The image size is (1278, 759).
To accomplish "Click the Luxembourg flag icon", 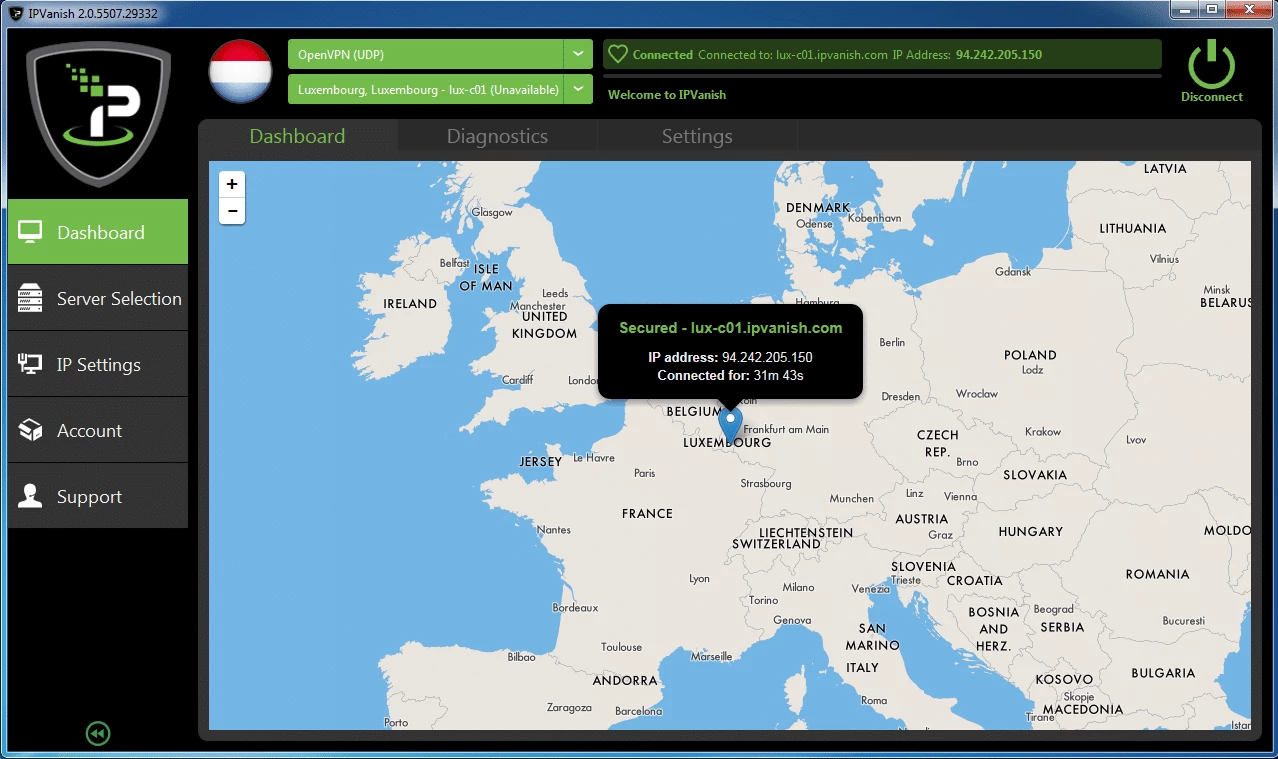I will (x=240, y=72).
